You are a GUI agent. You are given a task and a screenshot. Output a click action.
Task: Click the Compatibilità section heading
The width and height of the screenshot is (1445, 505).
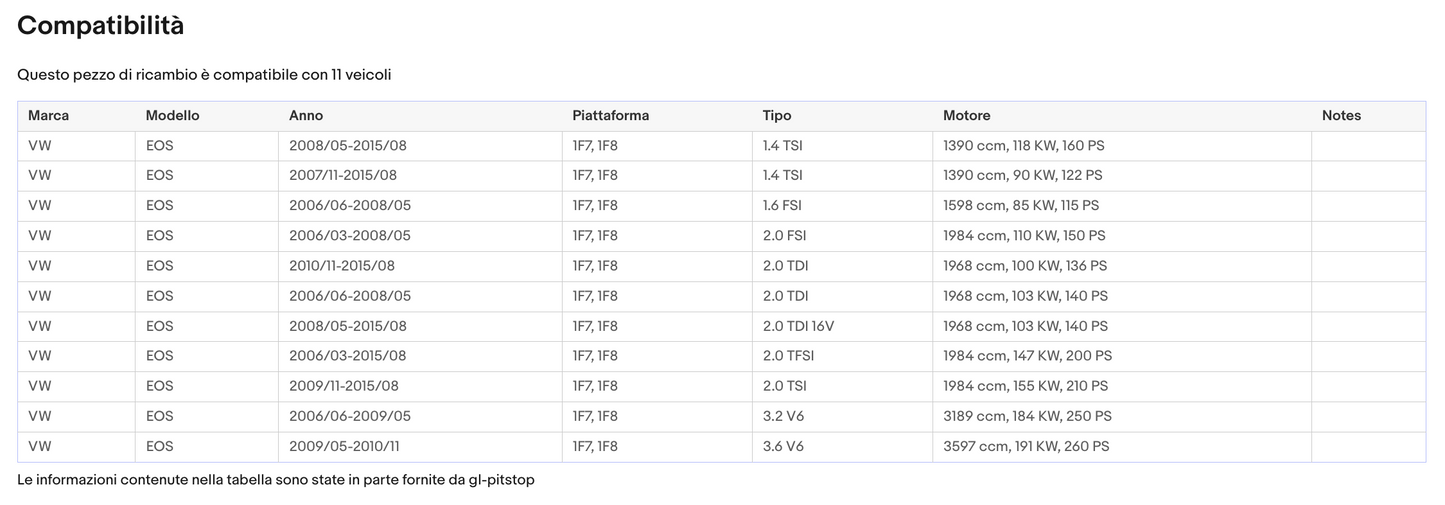click(x=100, y=26)
